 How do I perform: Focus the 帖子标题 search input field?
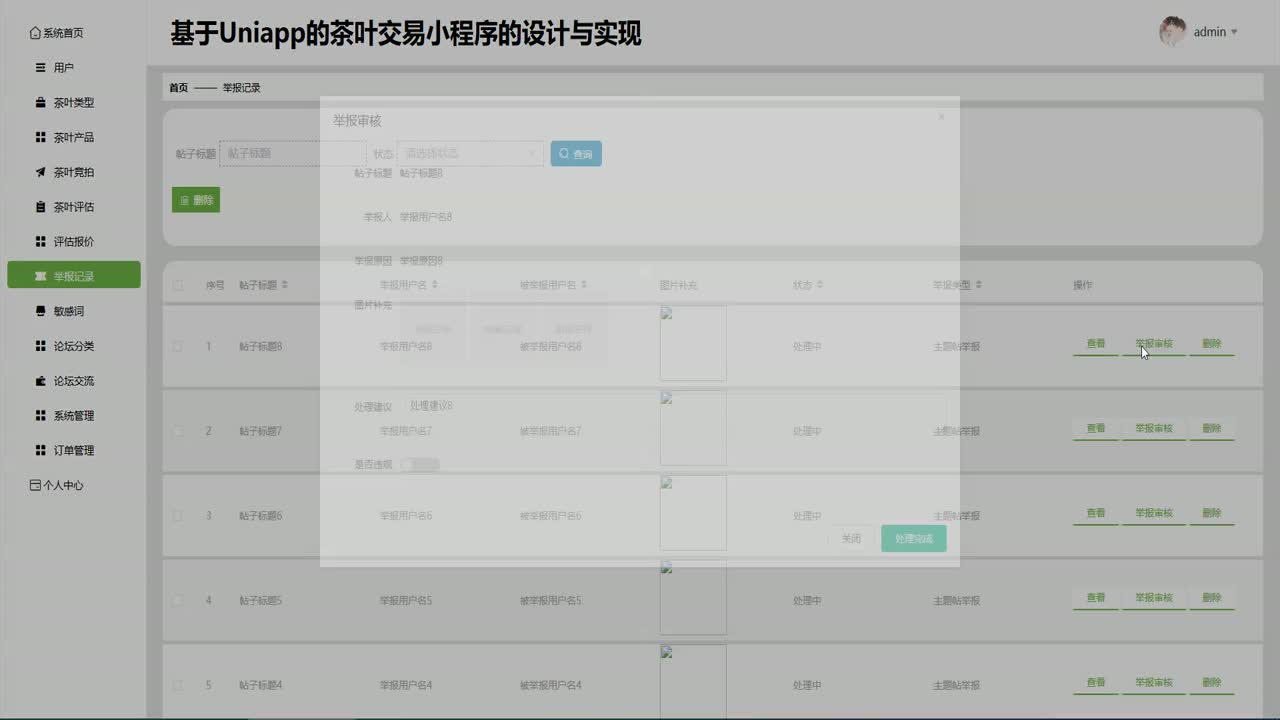pos(293,153)
